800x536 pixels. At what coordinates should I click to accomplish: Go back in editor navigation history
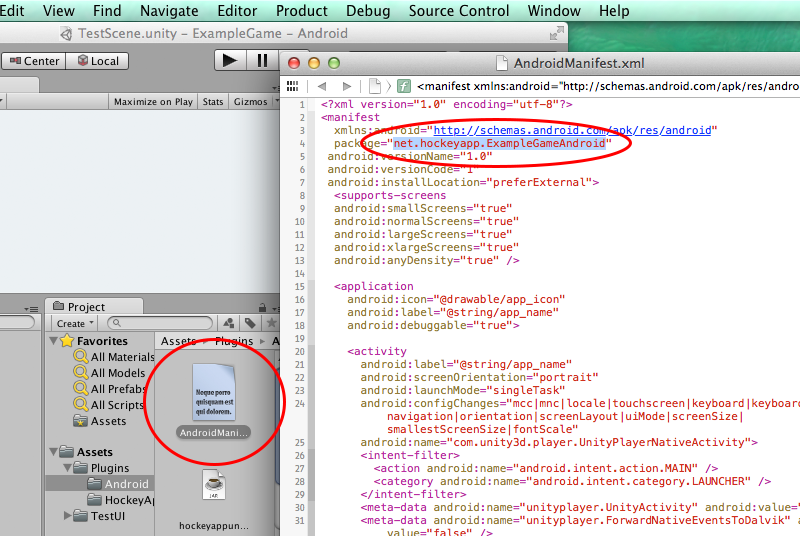pos(322,86)
